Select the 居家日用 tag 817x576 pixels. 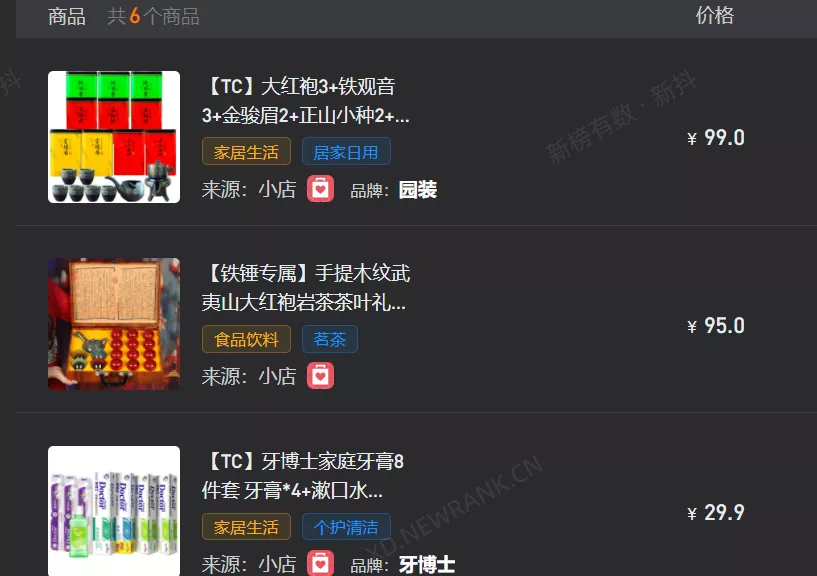pos(346,152)
